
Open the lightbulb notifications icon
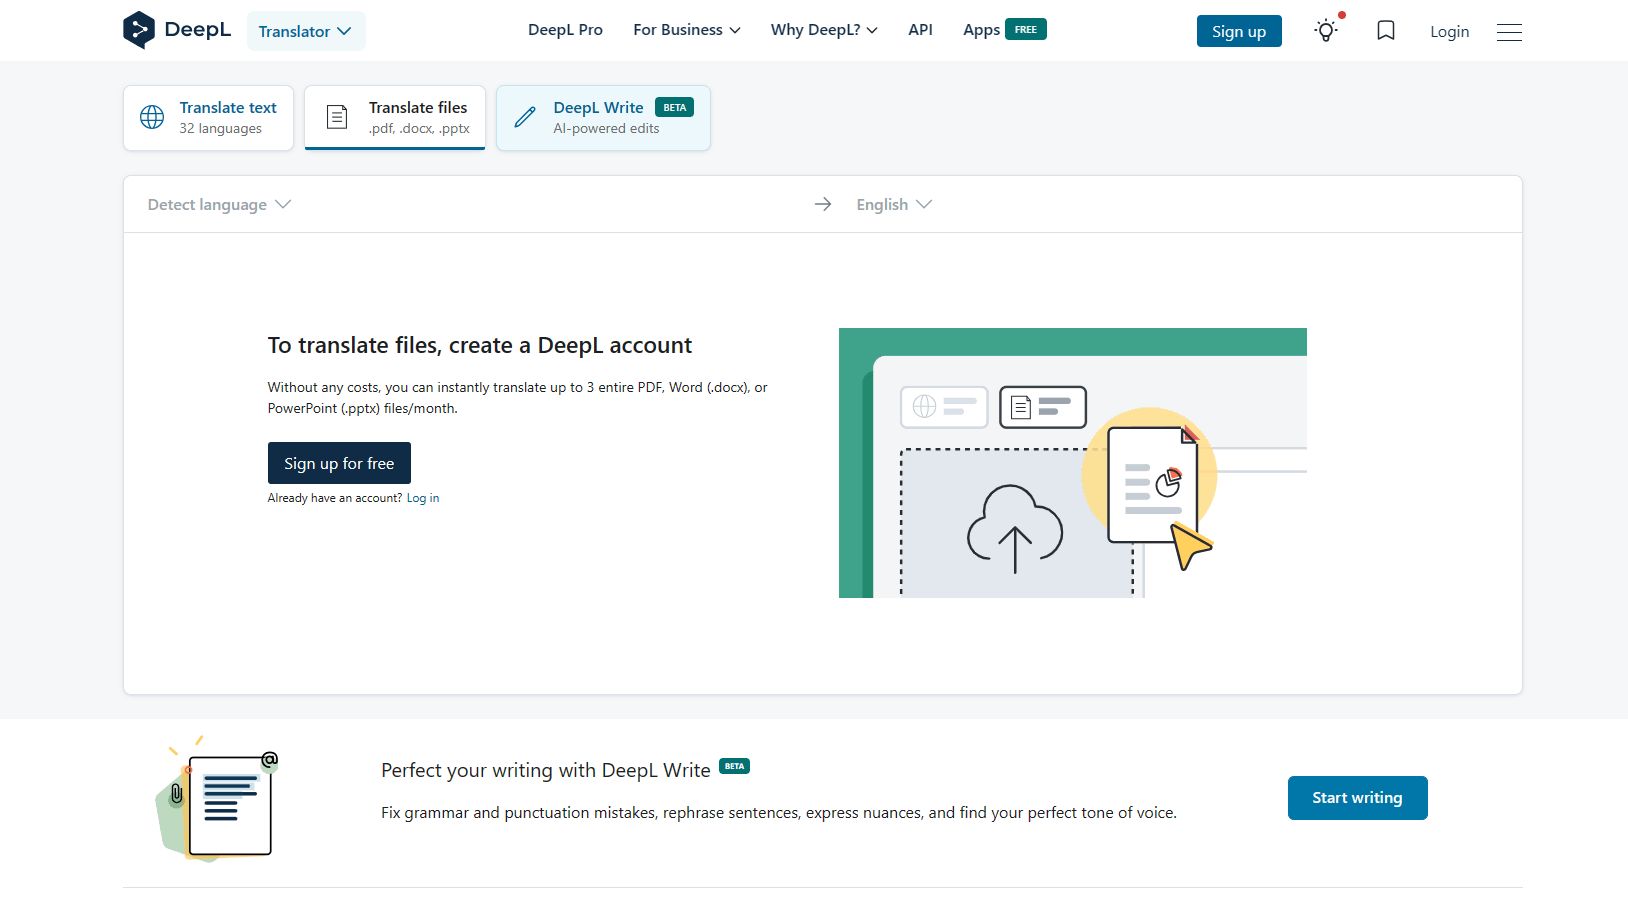[x=1326, y=31]
